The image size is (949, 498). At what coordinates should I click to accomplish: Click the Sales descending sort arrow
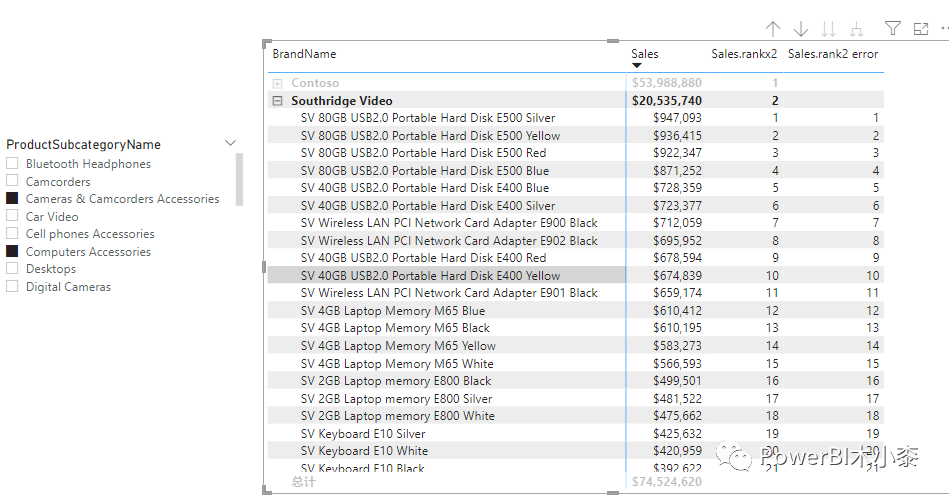[636, 65]
